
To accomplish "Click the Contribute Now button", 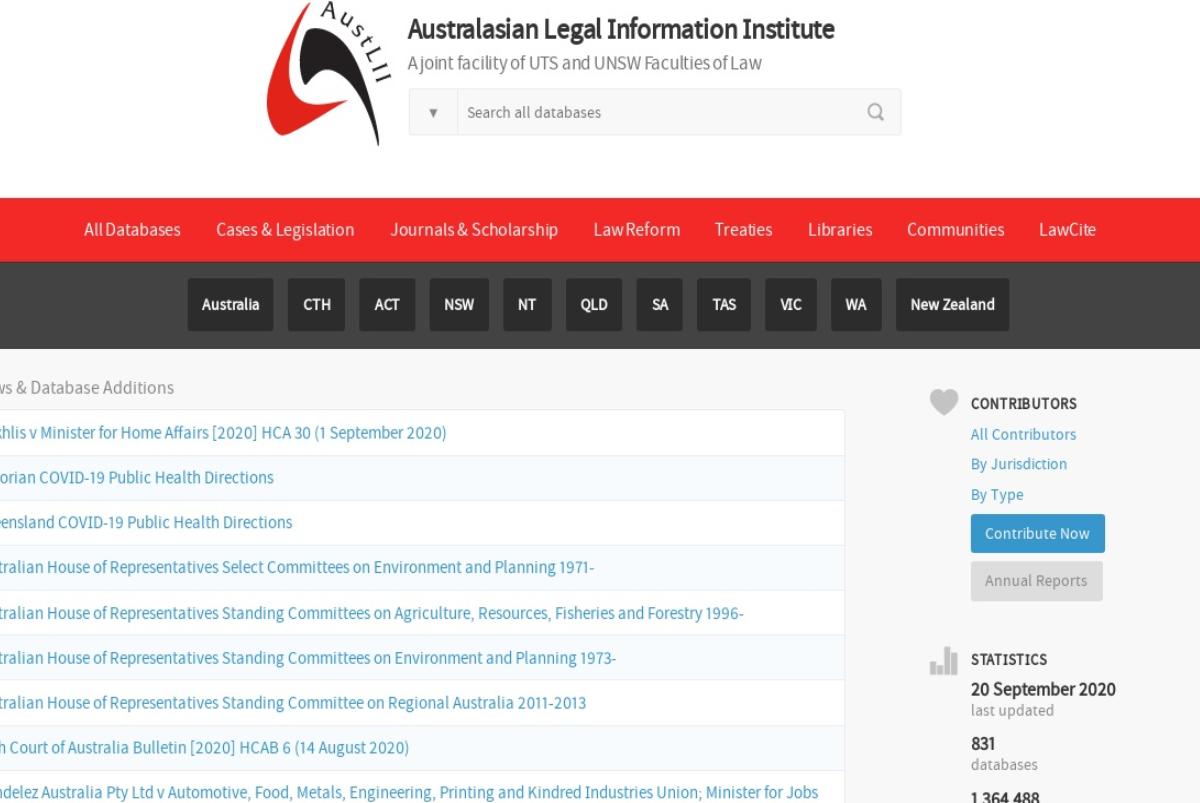I will click(x=1037, y=533).
